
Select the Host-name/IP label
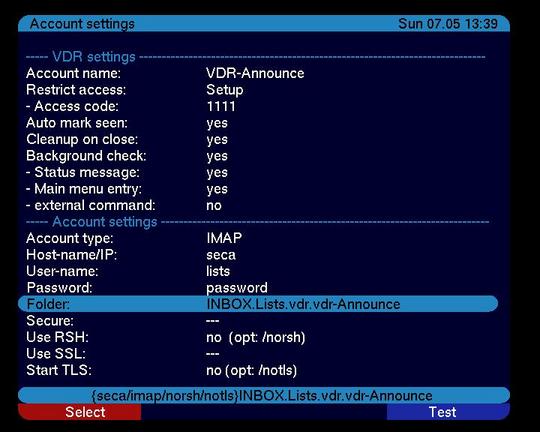(72, 255)
